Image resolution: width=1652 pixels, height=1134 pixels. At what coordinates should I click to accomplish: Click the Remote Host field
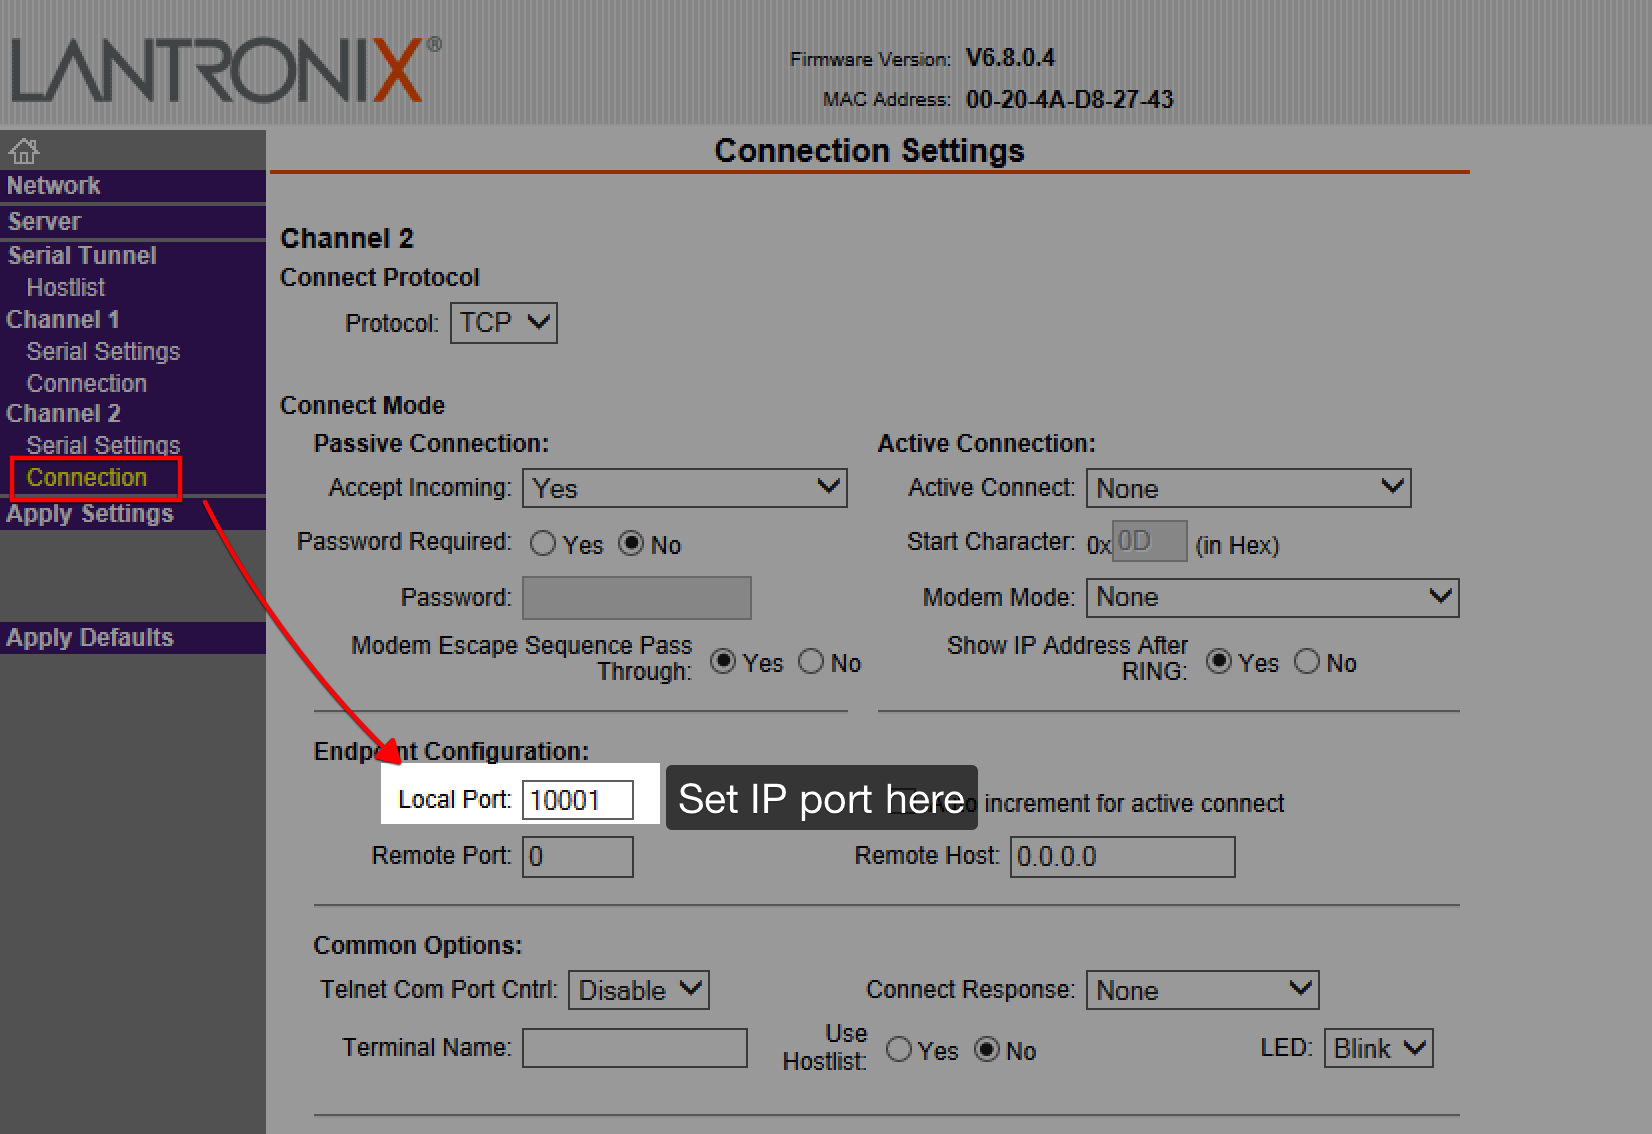[1123, 857]
